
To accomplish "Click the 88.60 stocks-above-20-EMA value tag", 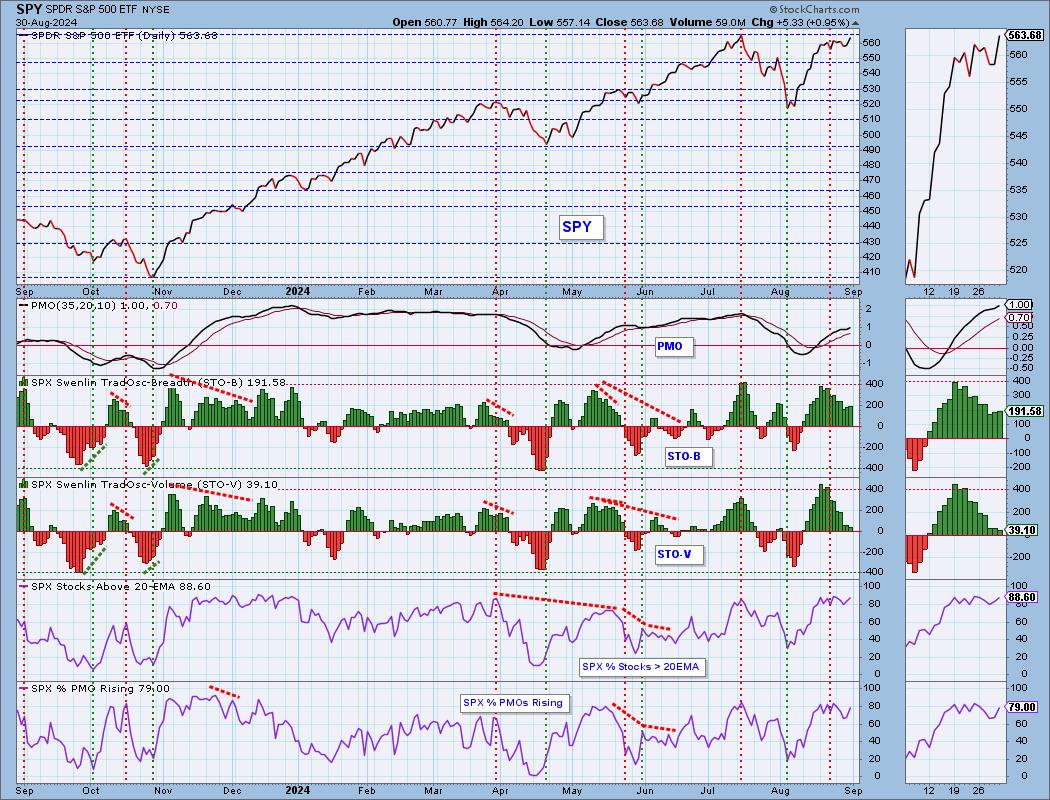I will [x=1023, y=597].
